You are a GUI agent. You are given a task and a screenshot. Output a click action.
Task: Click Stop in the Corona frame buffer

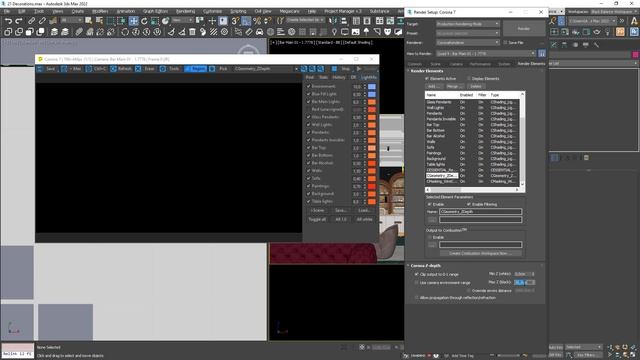[x=342, y=69]
